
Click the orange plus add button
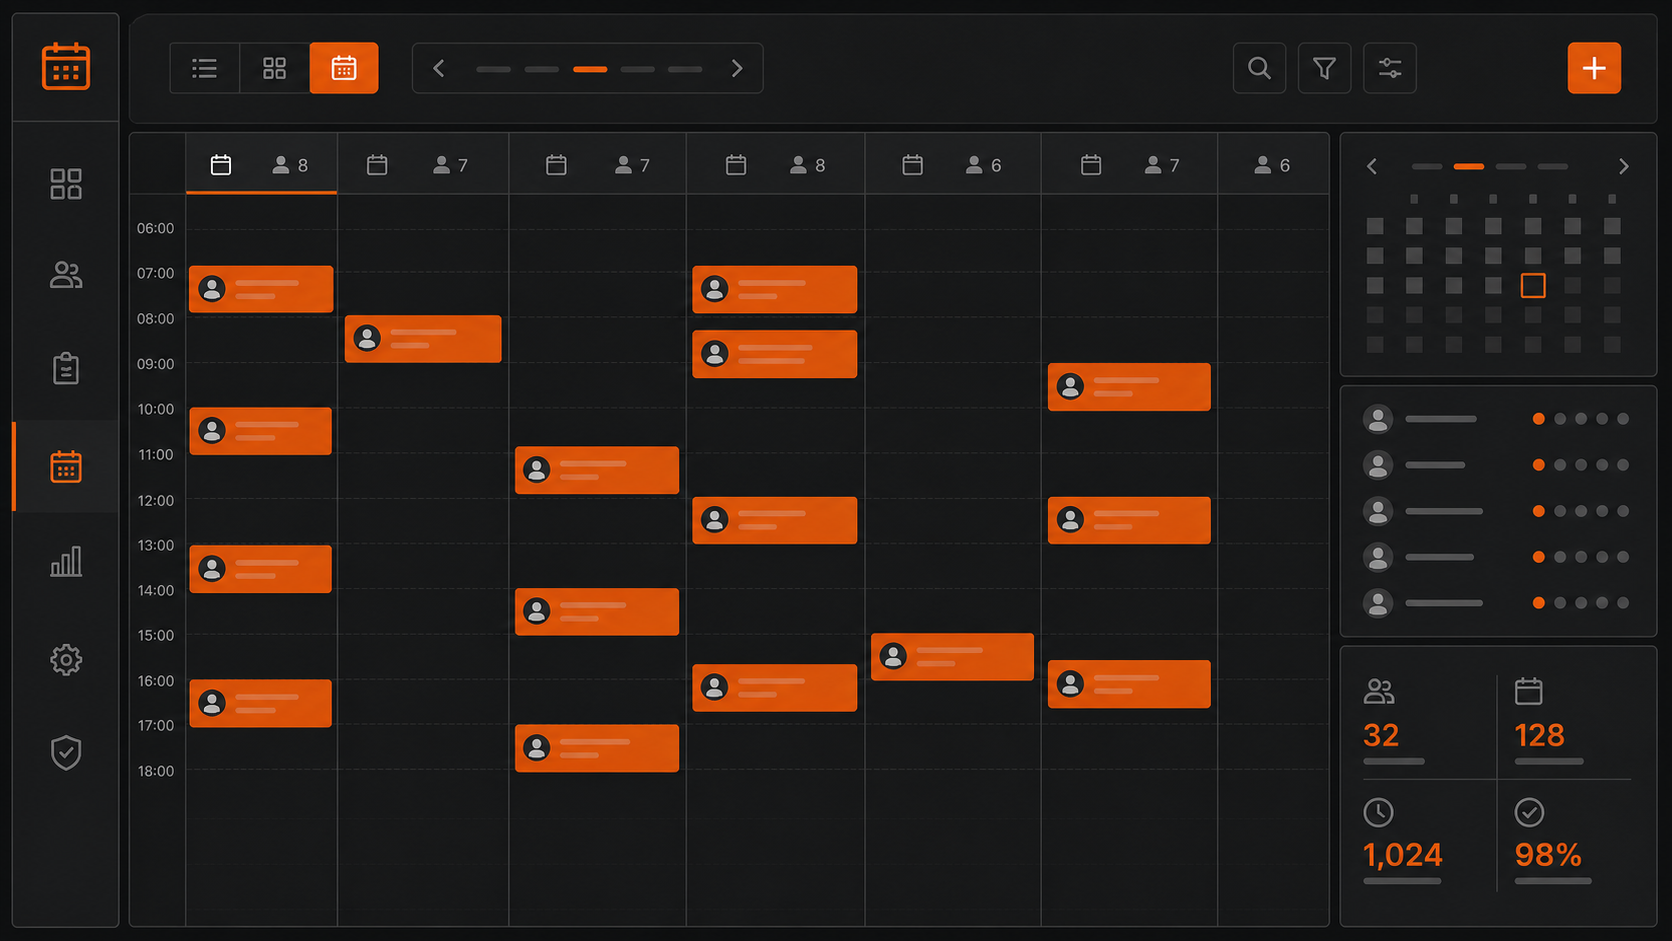click(1594, 68)
